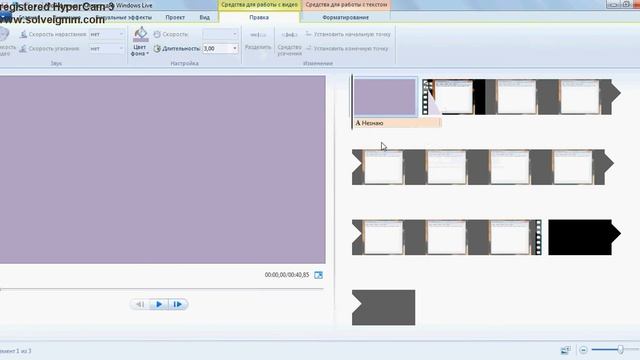Adjust the zoom slider in status bar
Viewport: 640px width, 360px height.
point(620,350)
